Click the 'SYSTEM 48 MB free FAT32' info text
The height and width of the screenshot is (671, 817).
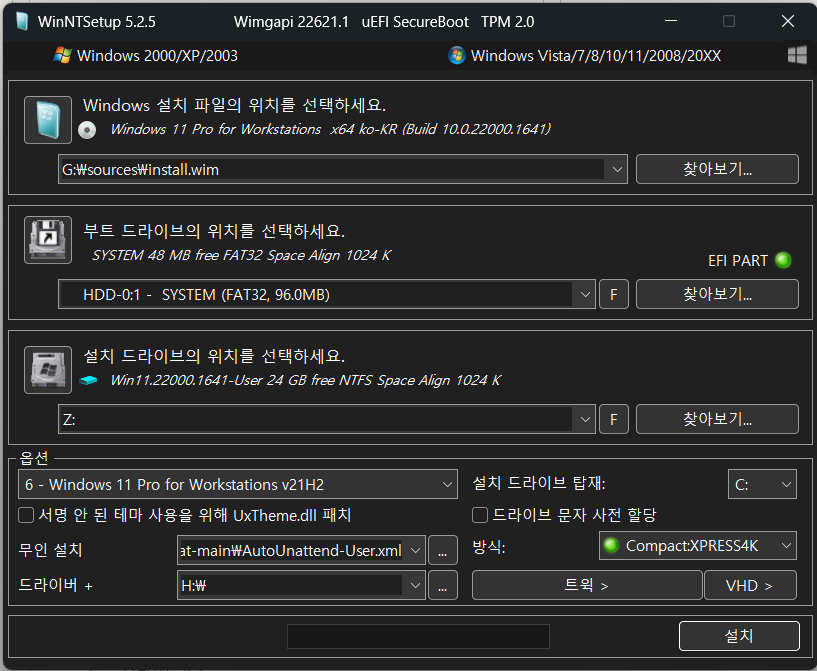pos(241,255)
